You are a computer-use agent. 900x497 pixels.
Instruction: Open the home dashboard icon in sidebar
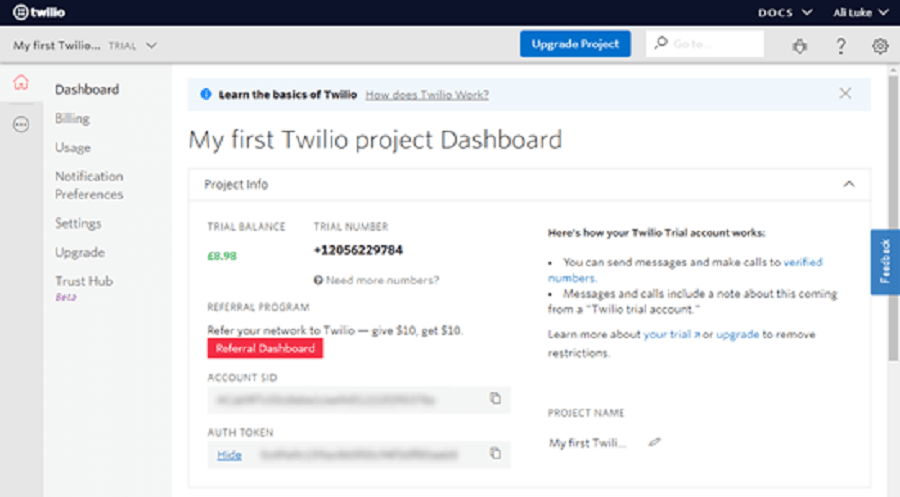[21, 83]
